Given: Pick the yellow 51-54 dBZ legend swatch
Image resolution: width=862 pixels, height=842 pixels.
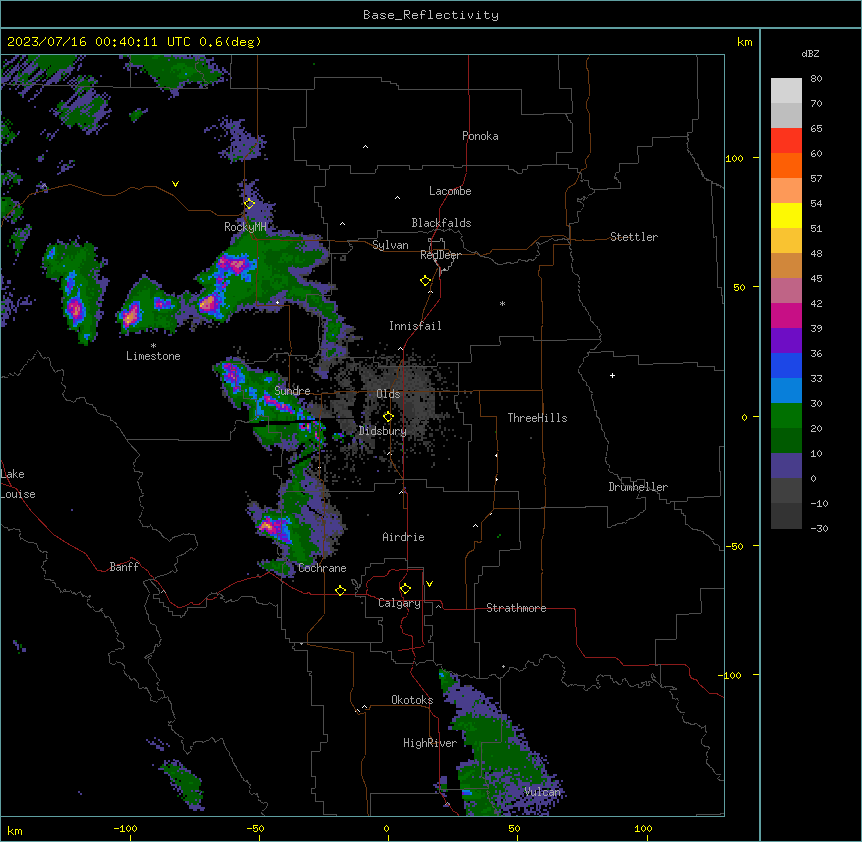Looking at the screenshot, I should point(786,215).
